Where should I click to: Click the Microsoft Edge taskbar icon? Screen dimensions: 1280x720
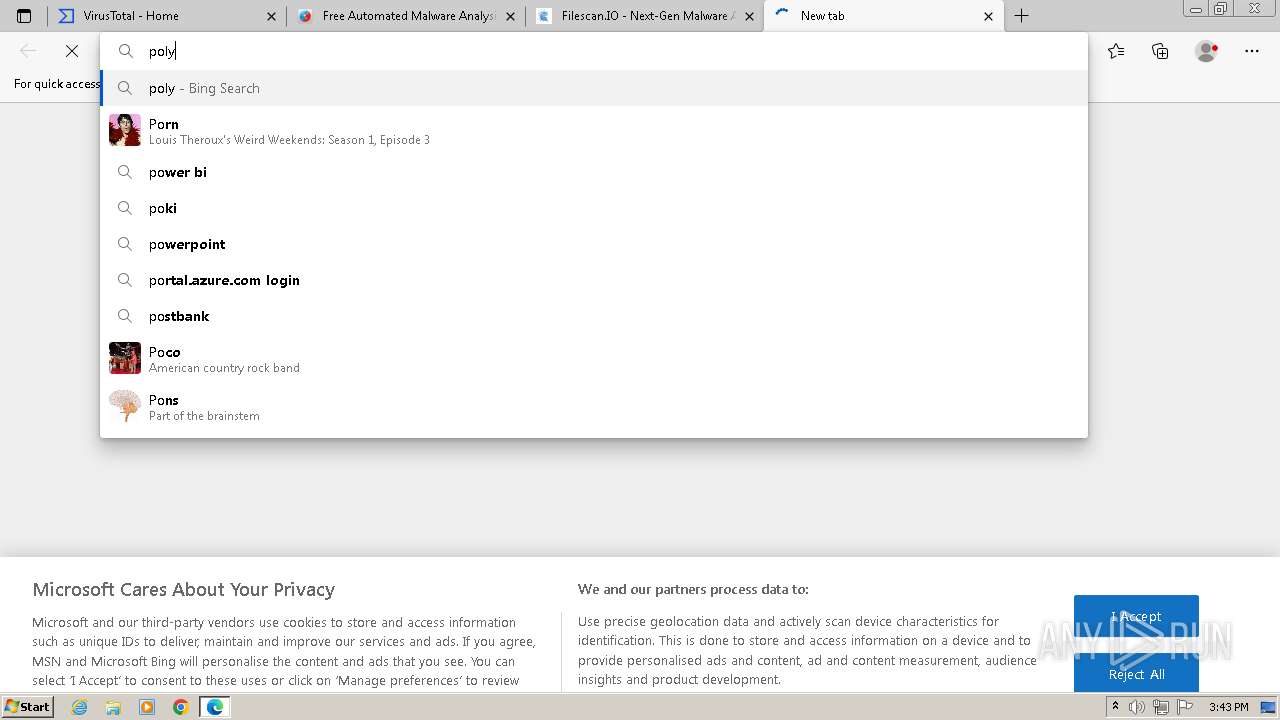pyautogui.click(x=214, y=707)
